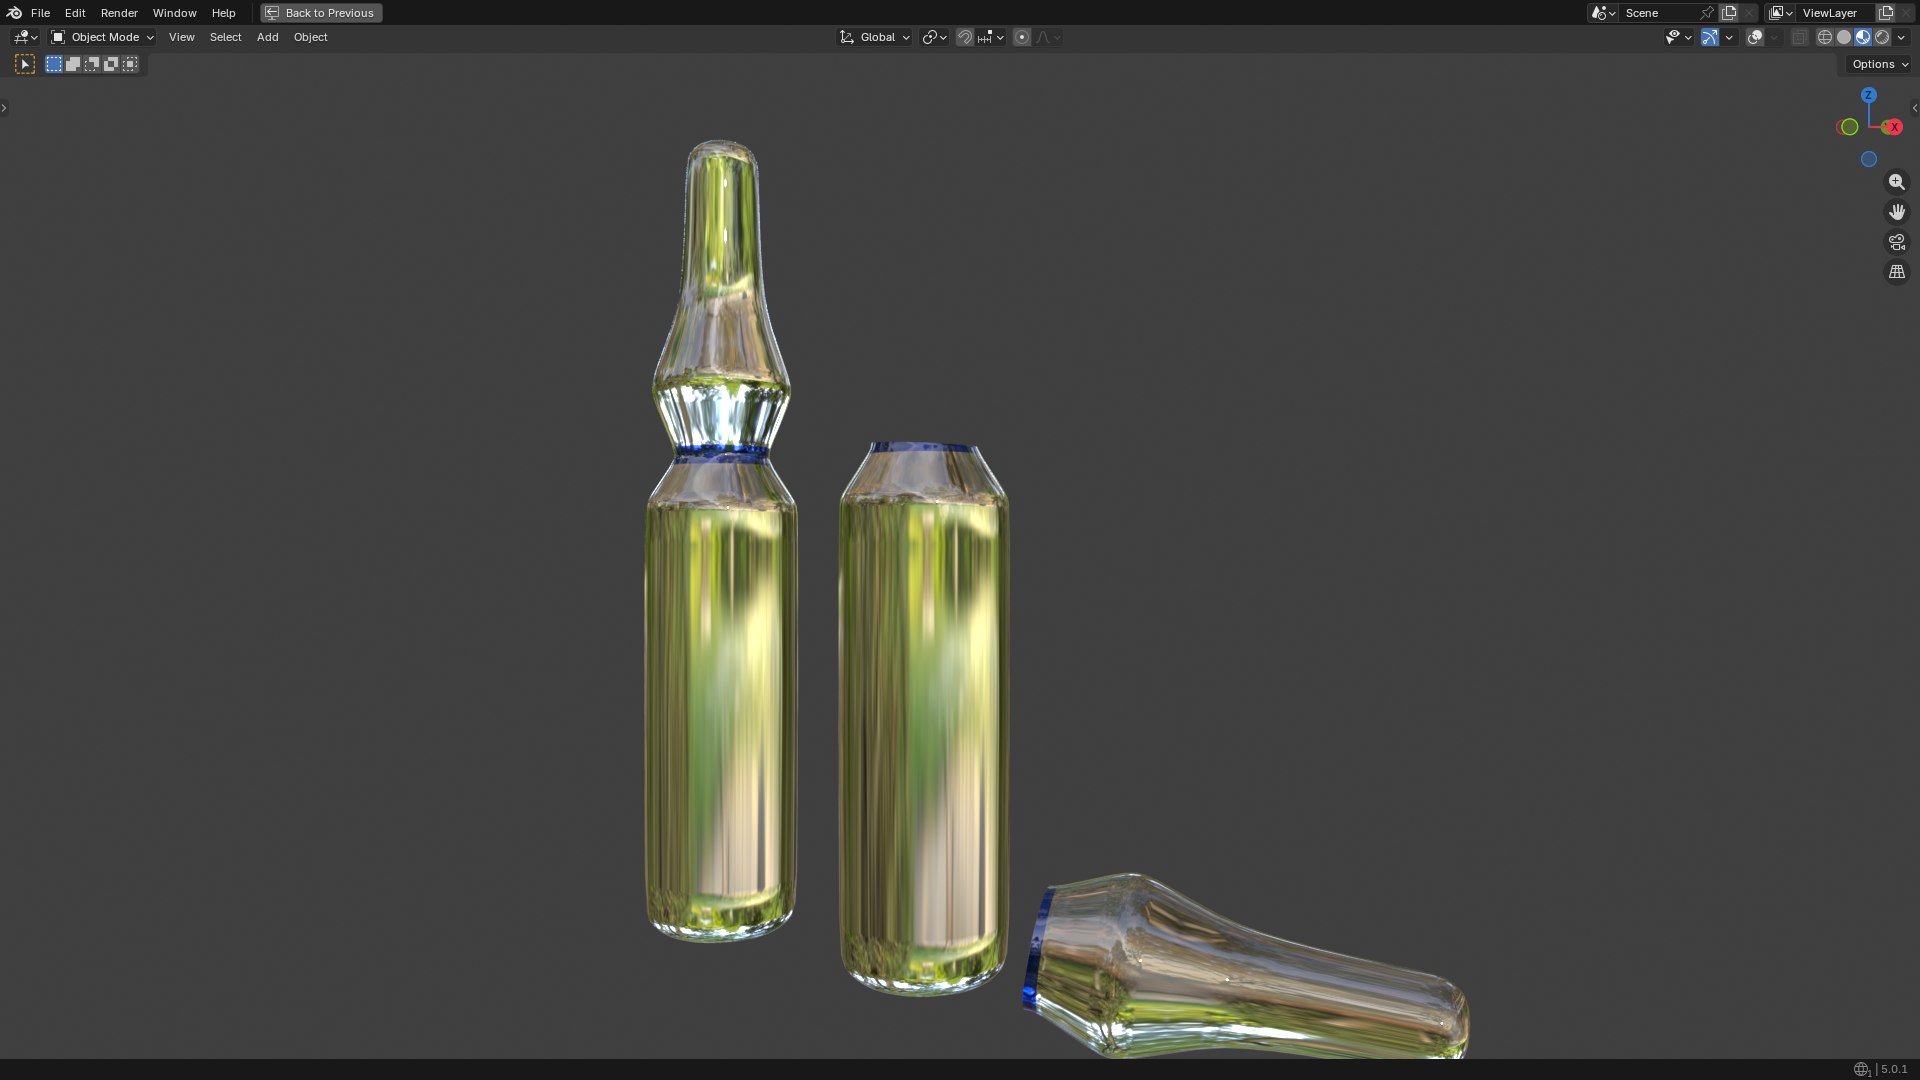Switch perspective/orthographic with grid icon

coord(1896,272)
